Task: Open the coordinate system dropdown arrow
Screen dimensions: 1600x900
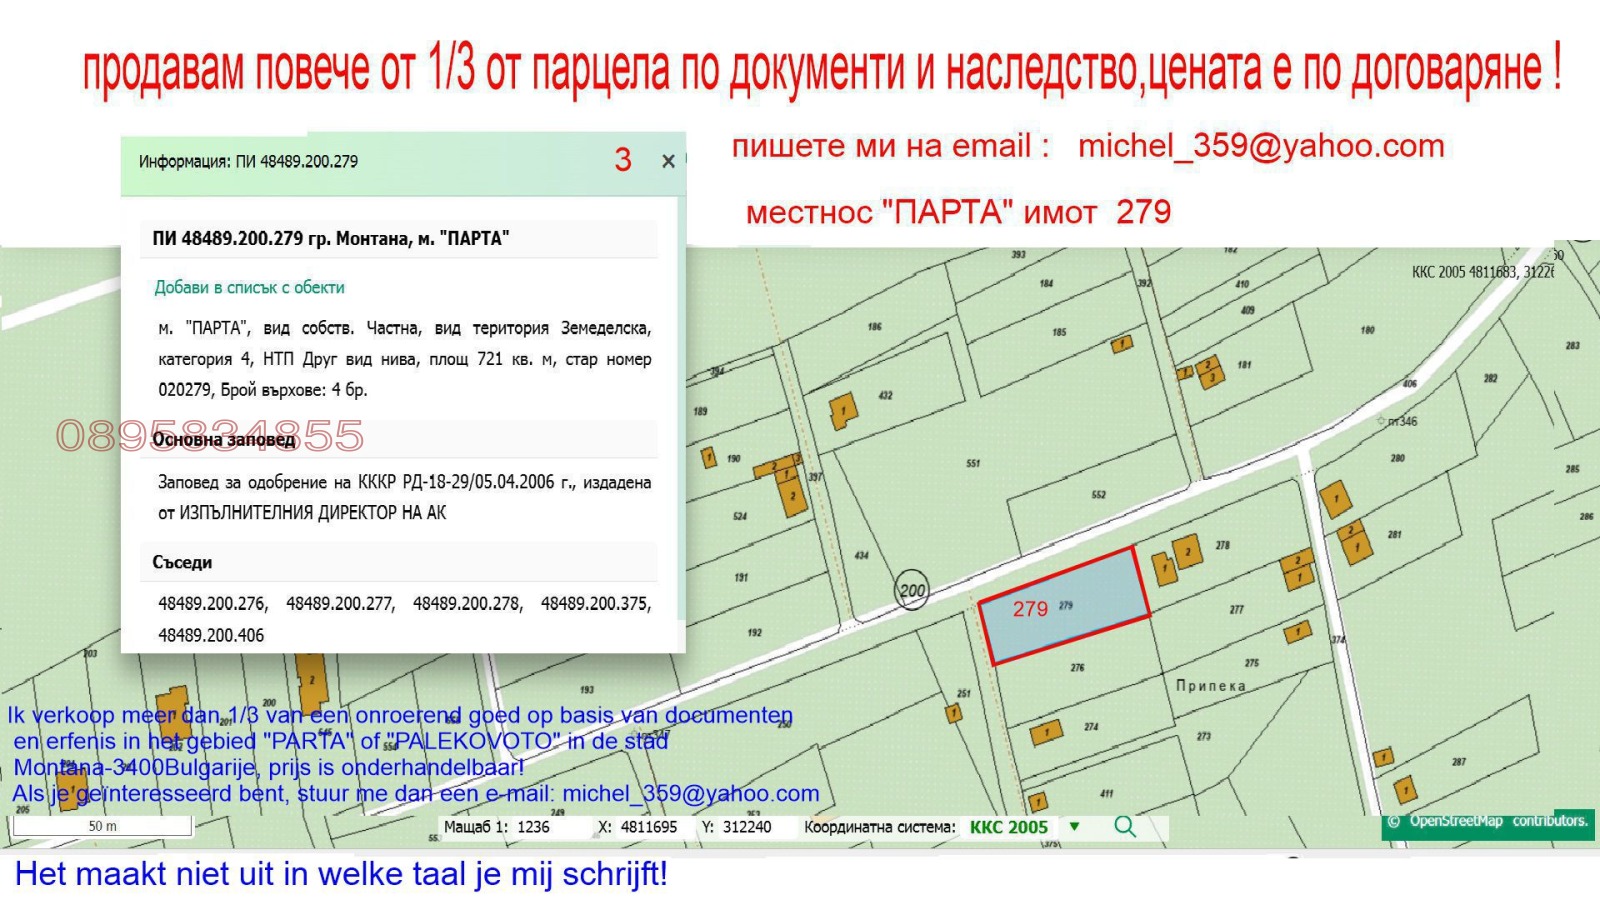Action: click(x=1075, y=827)
